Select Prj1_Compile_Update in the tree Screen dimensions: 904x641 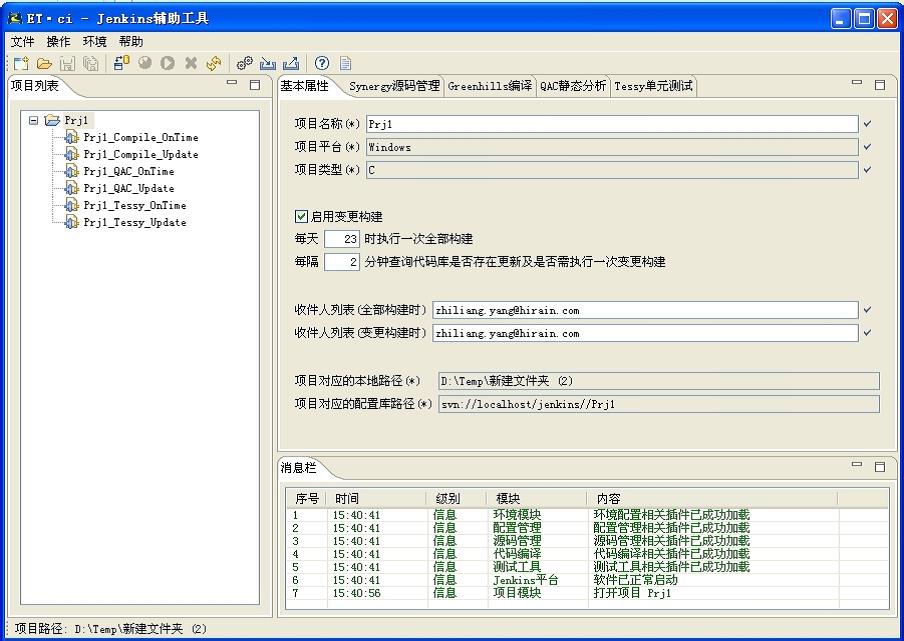click(141, 154)
